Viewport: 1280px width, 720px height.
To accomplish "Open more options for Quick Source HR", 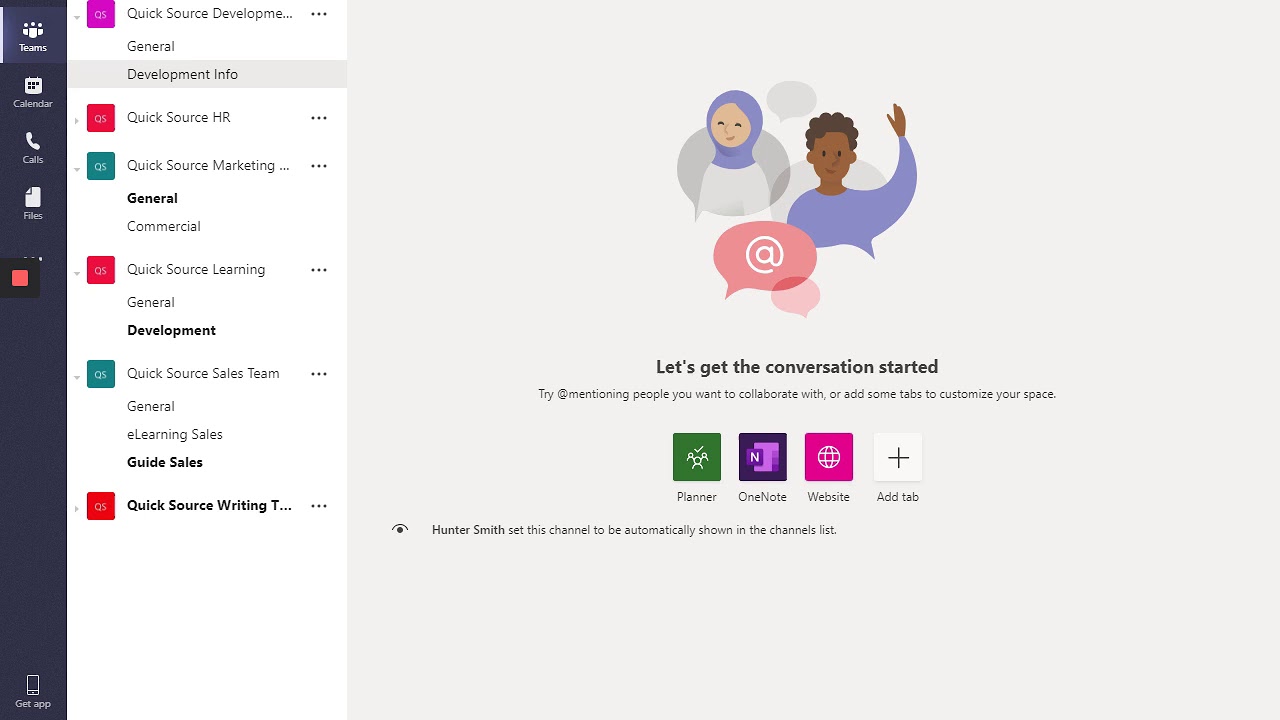I will coord(319,118).
